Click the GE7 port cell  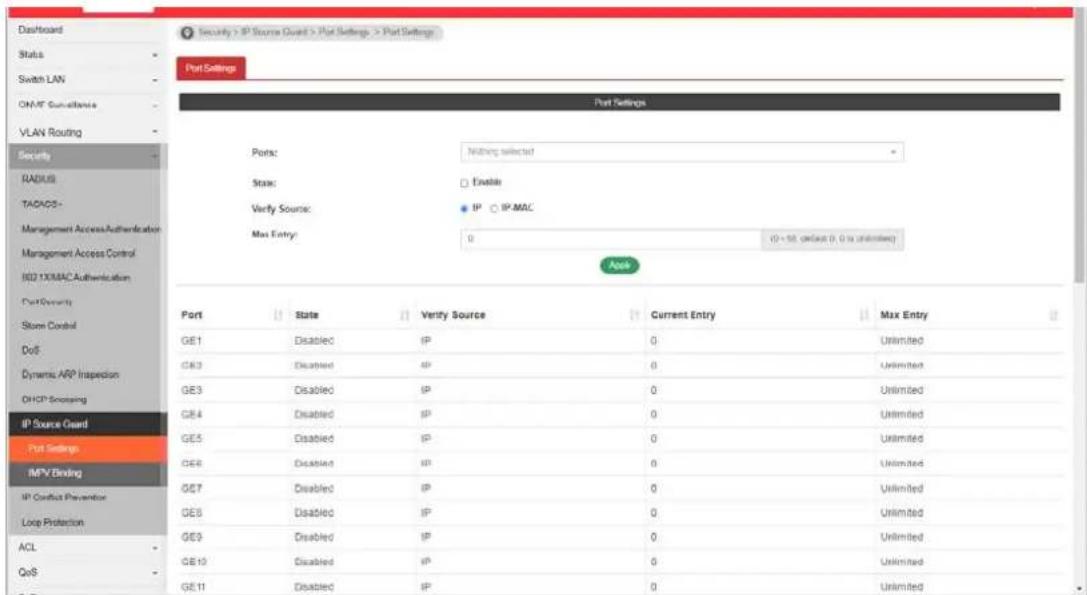click(x=191, y=488)
